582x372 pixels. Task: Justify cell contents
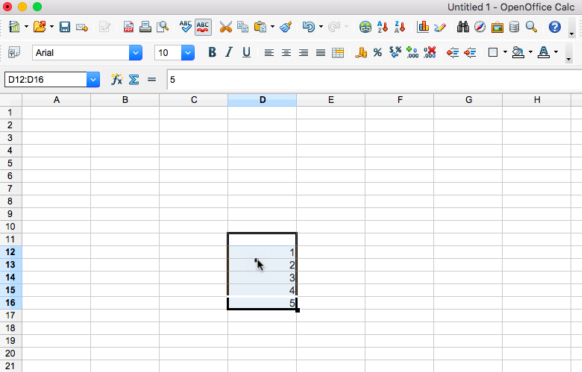click(321, 53)
